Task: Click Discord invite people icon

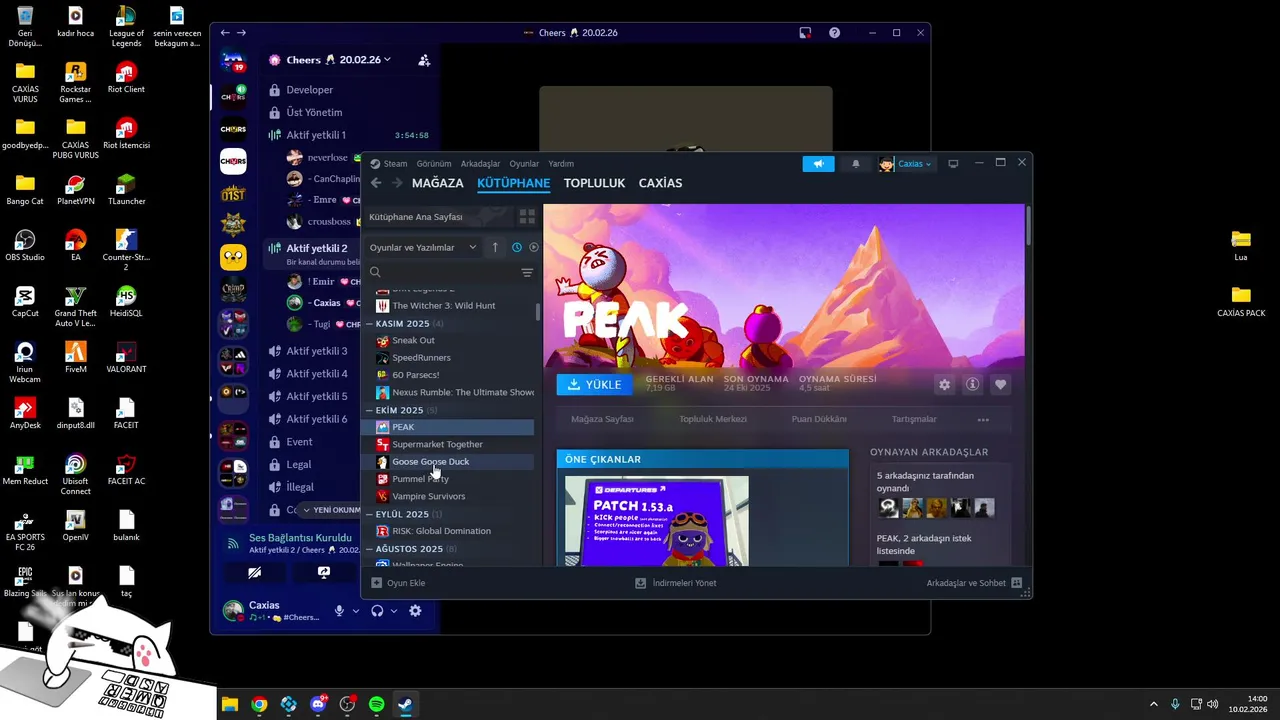Action: pyautogui.click(x=424, y=60)
